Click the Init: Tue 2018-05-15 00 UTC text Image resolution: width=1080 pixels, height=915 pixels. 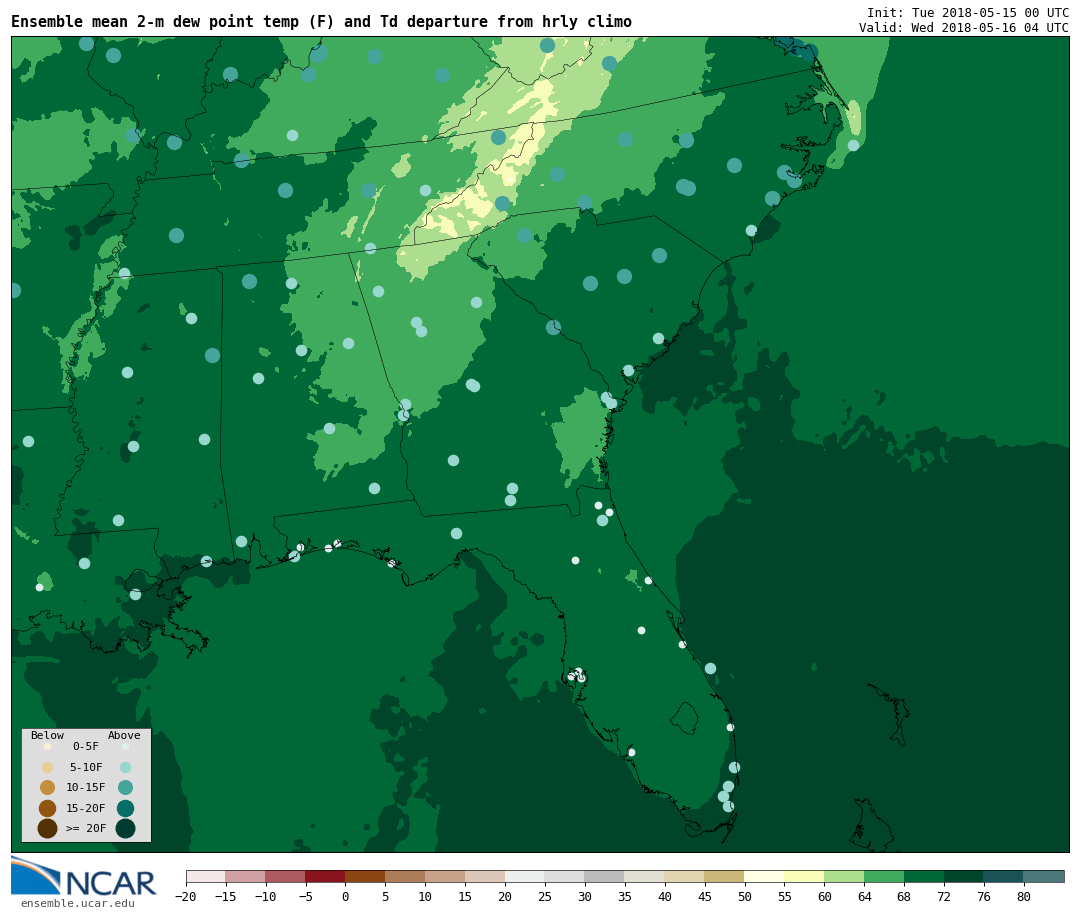968,12
